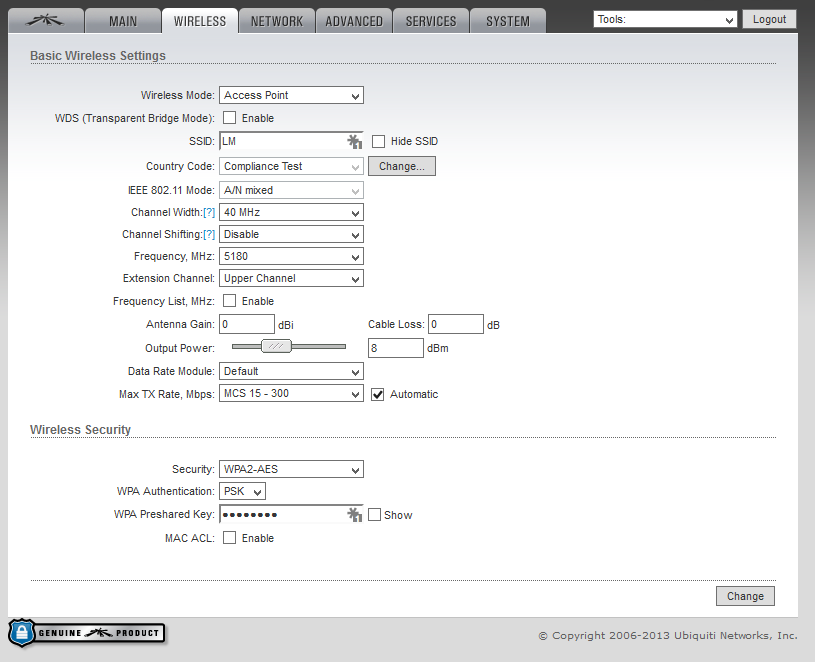The width and height of the screenshot is (815, 662).
Task: Click the icon beside WPA Preshared Key
Action: coord(354,515)
